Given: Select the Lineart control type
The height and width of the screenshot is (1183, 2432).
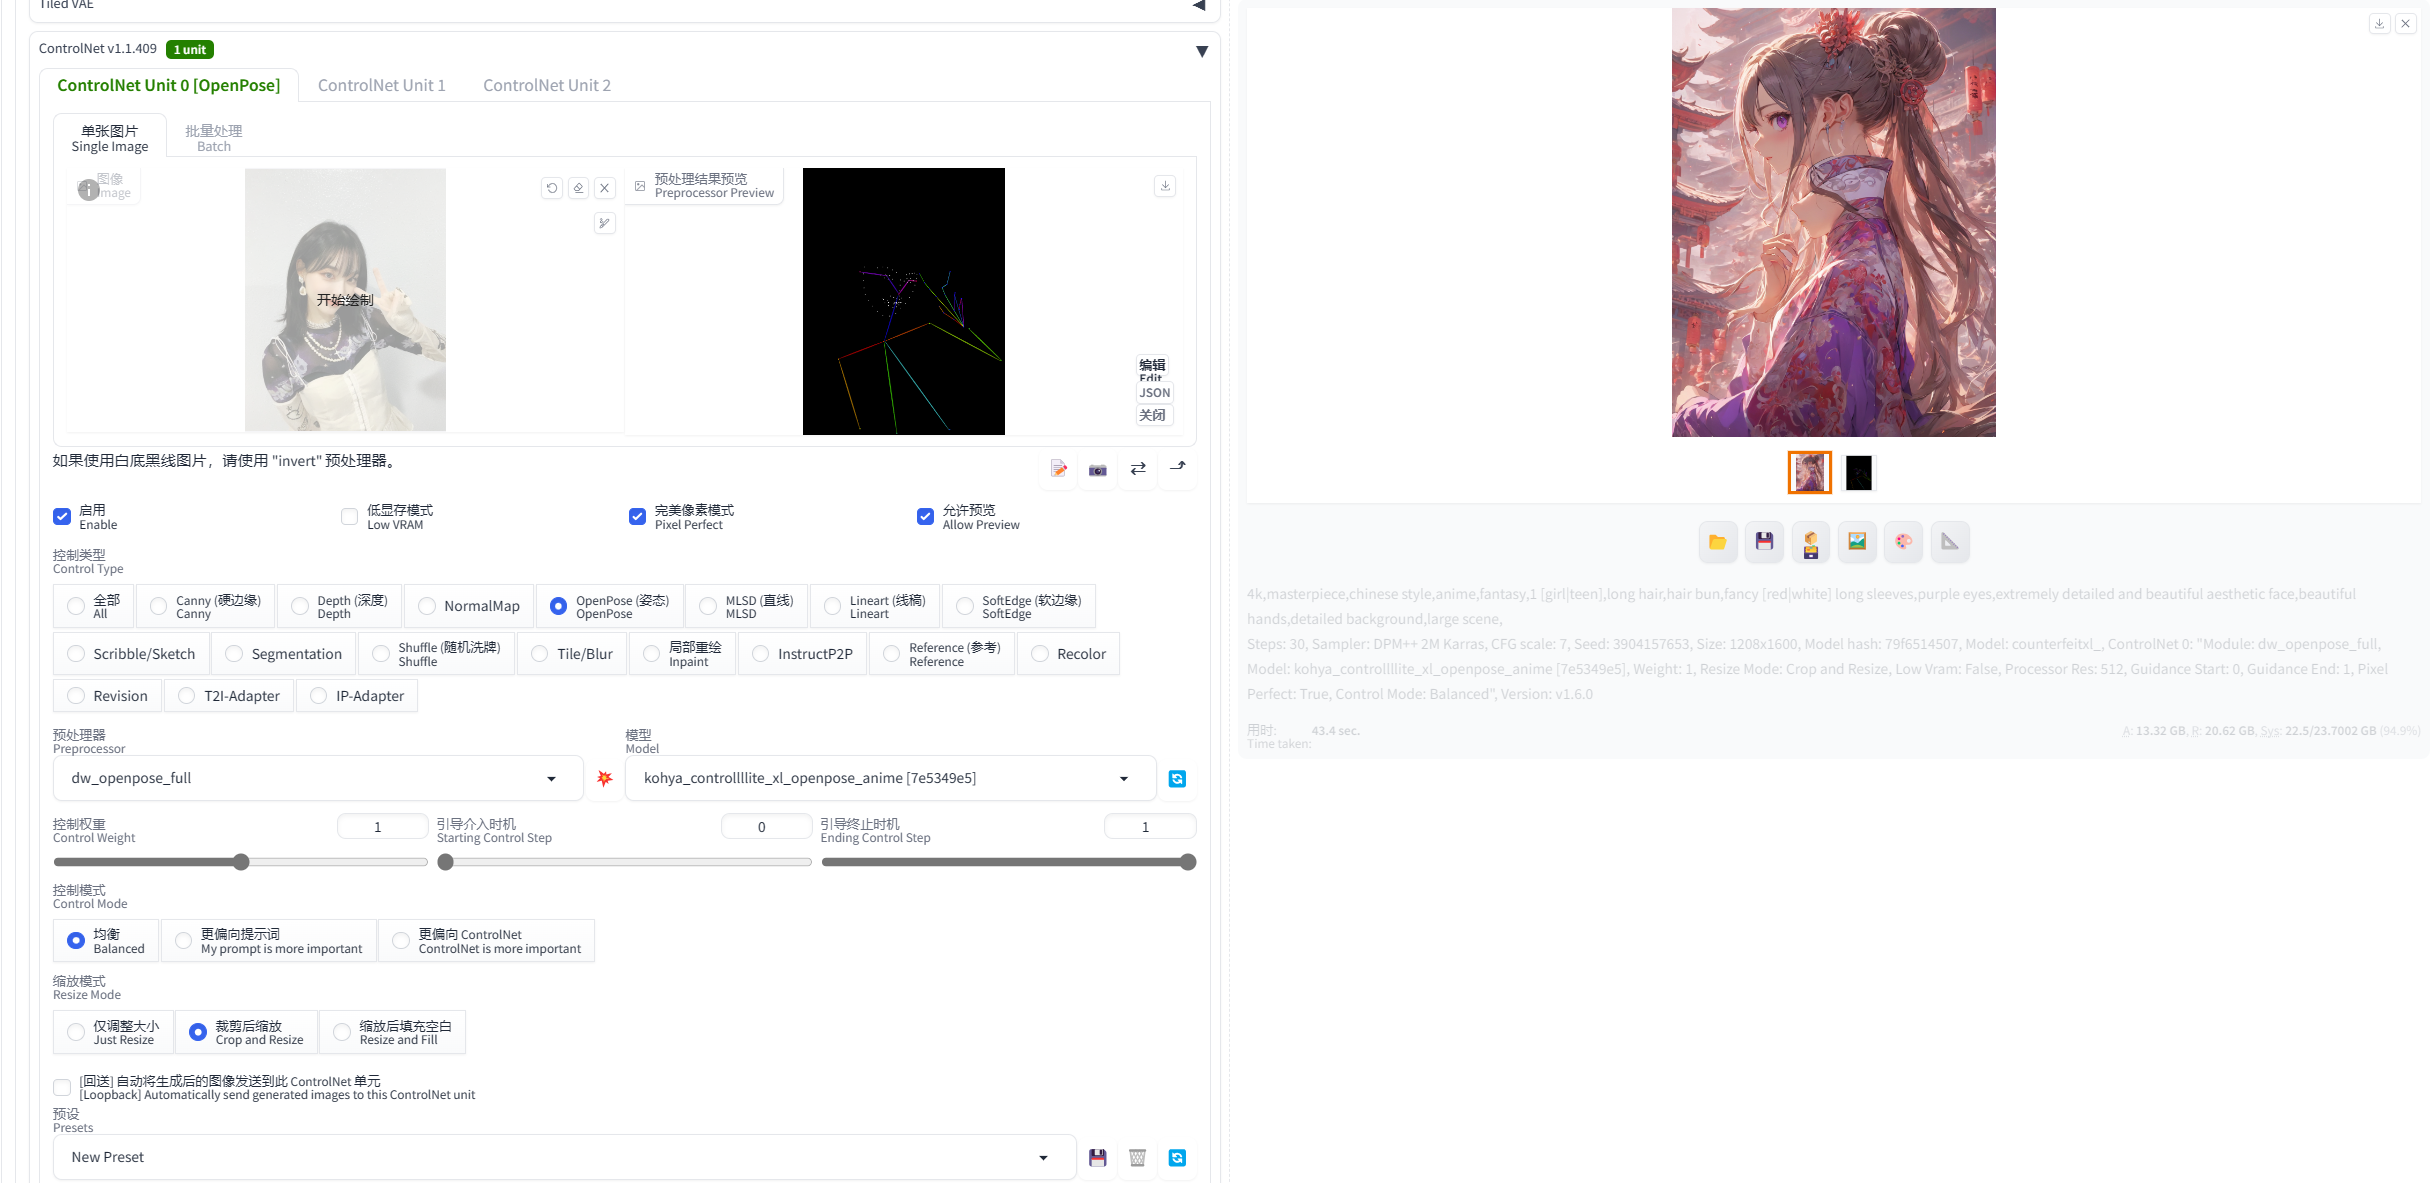Looking at the screenshot, I should click(831, 606).
